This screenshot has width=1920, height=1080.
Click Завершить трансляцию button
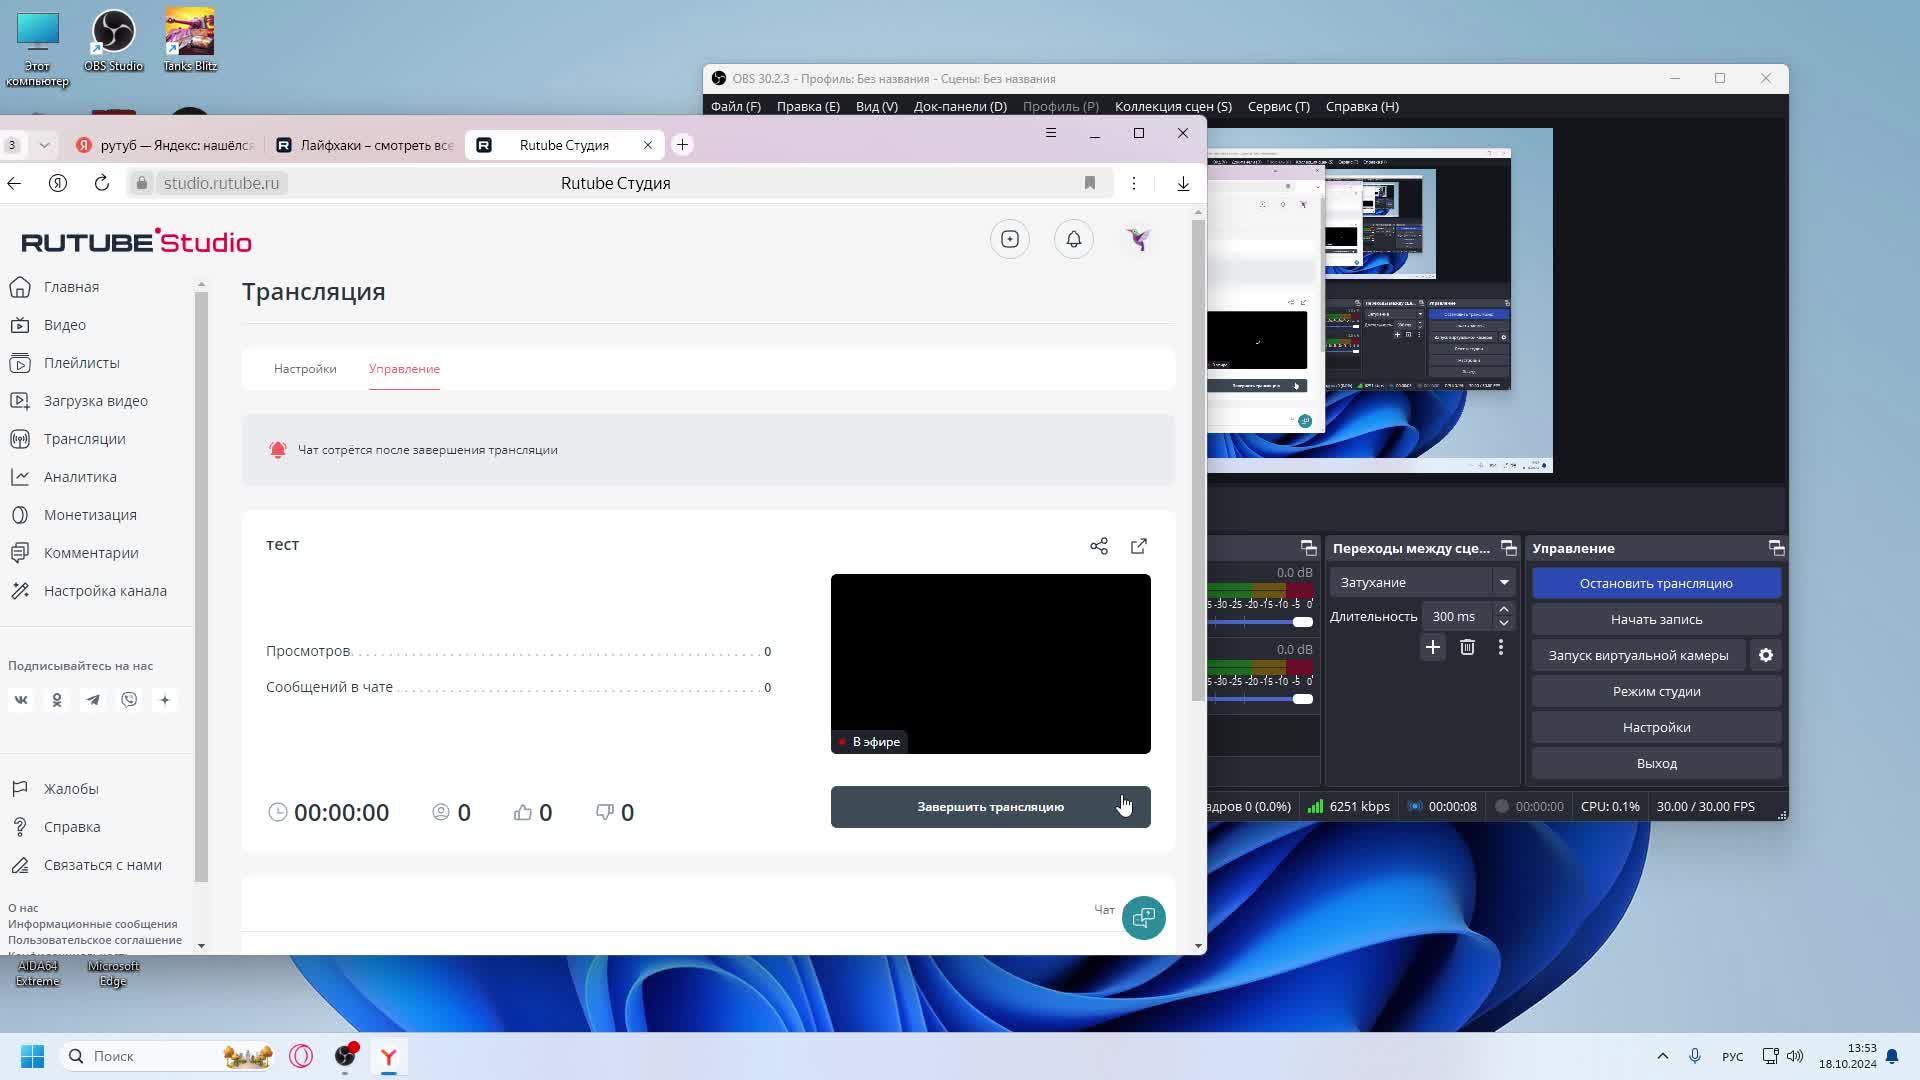click(990, 807)
